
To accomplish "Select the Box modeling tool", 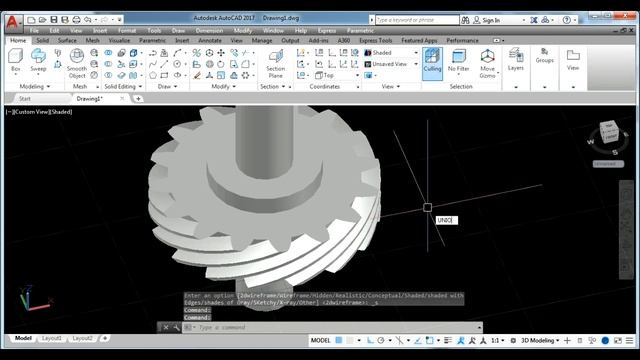I will pos(16,60).
